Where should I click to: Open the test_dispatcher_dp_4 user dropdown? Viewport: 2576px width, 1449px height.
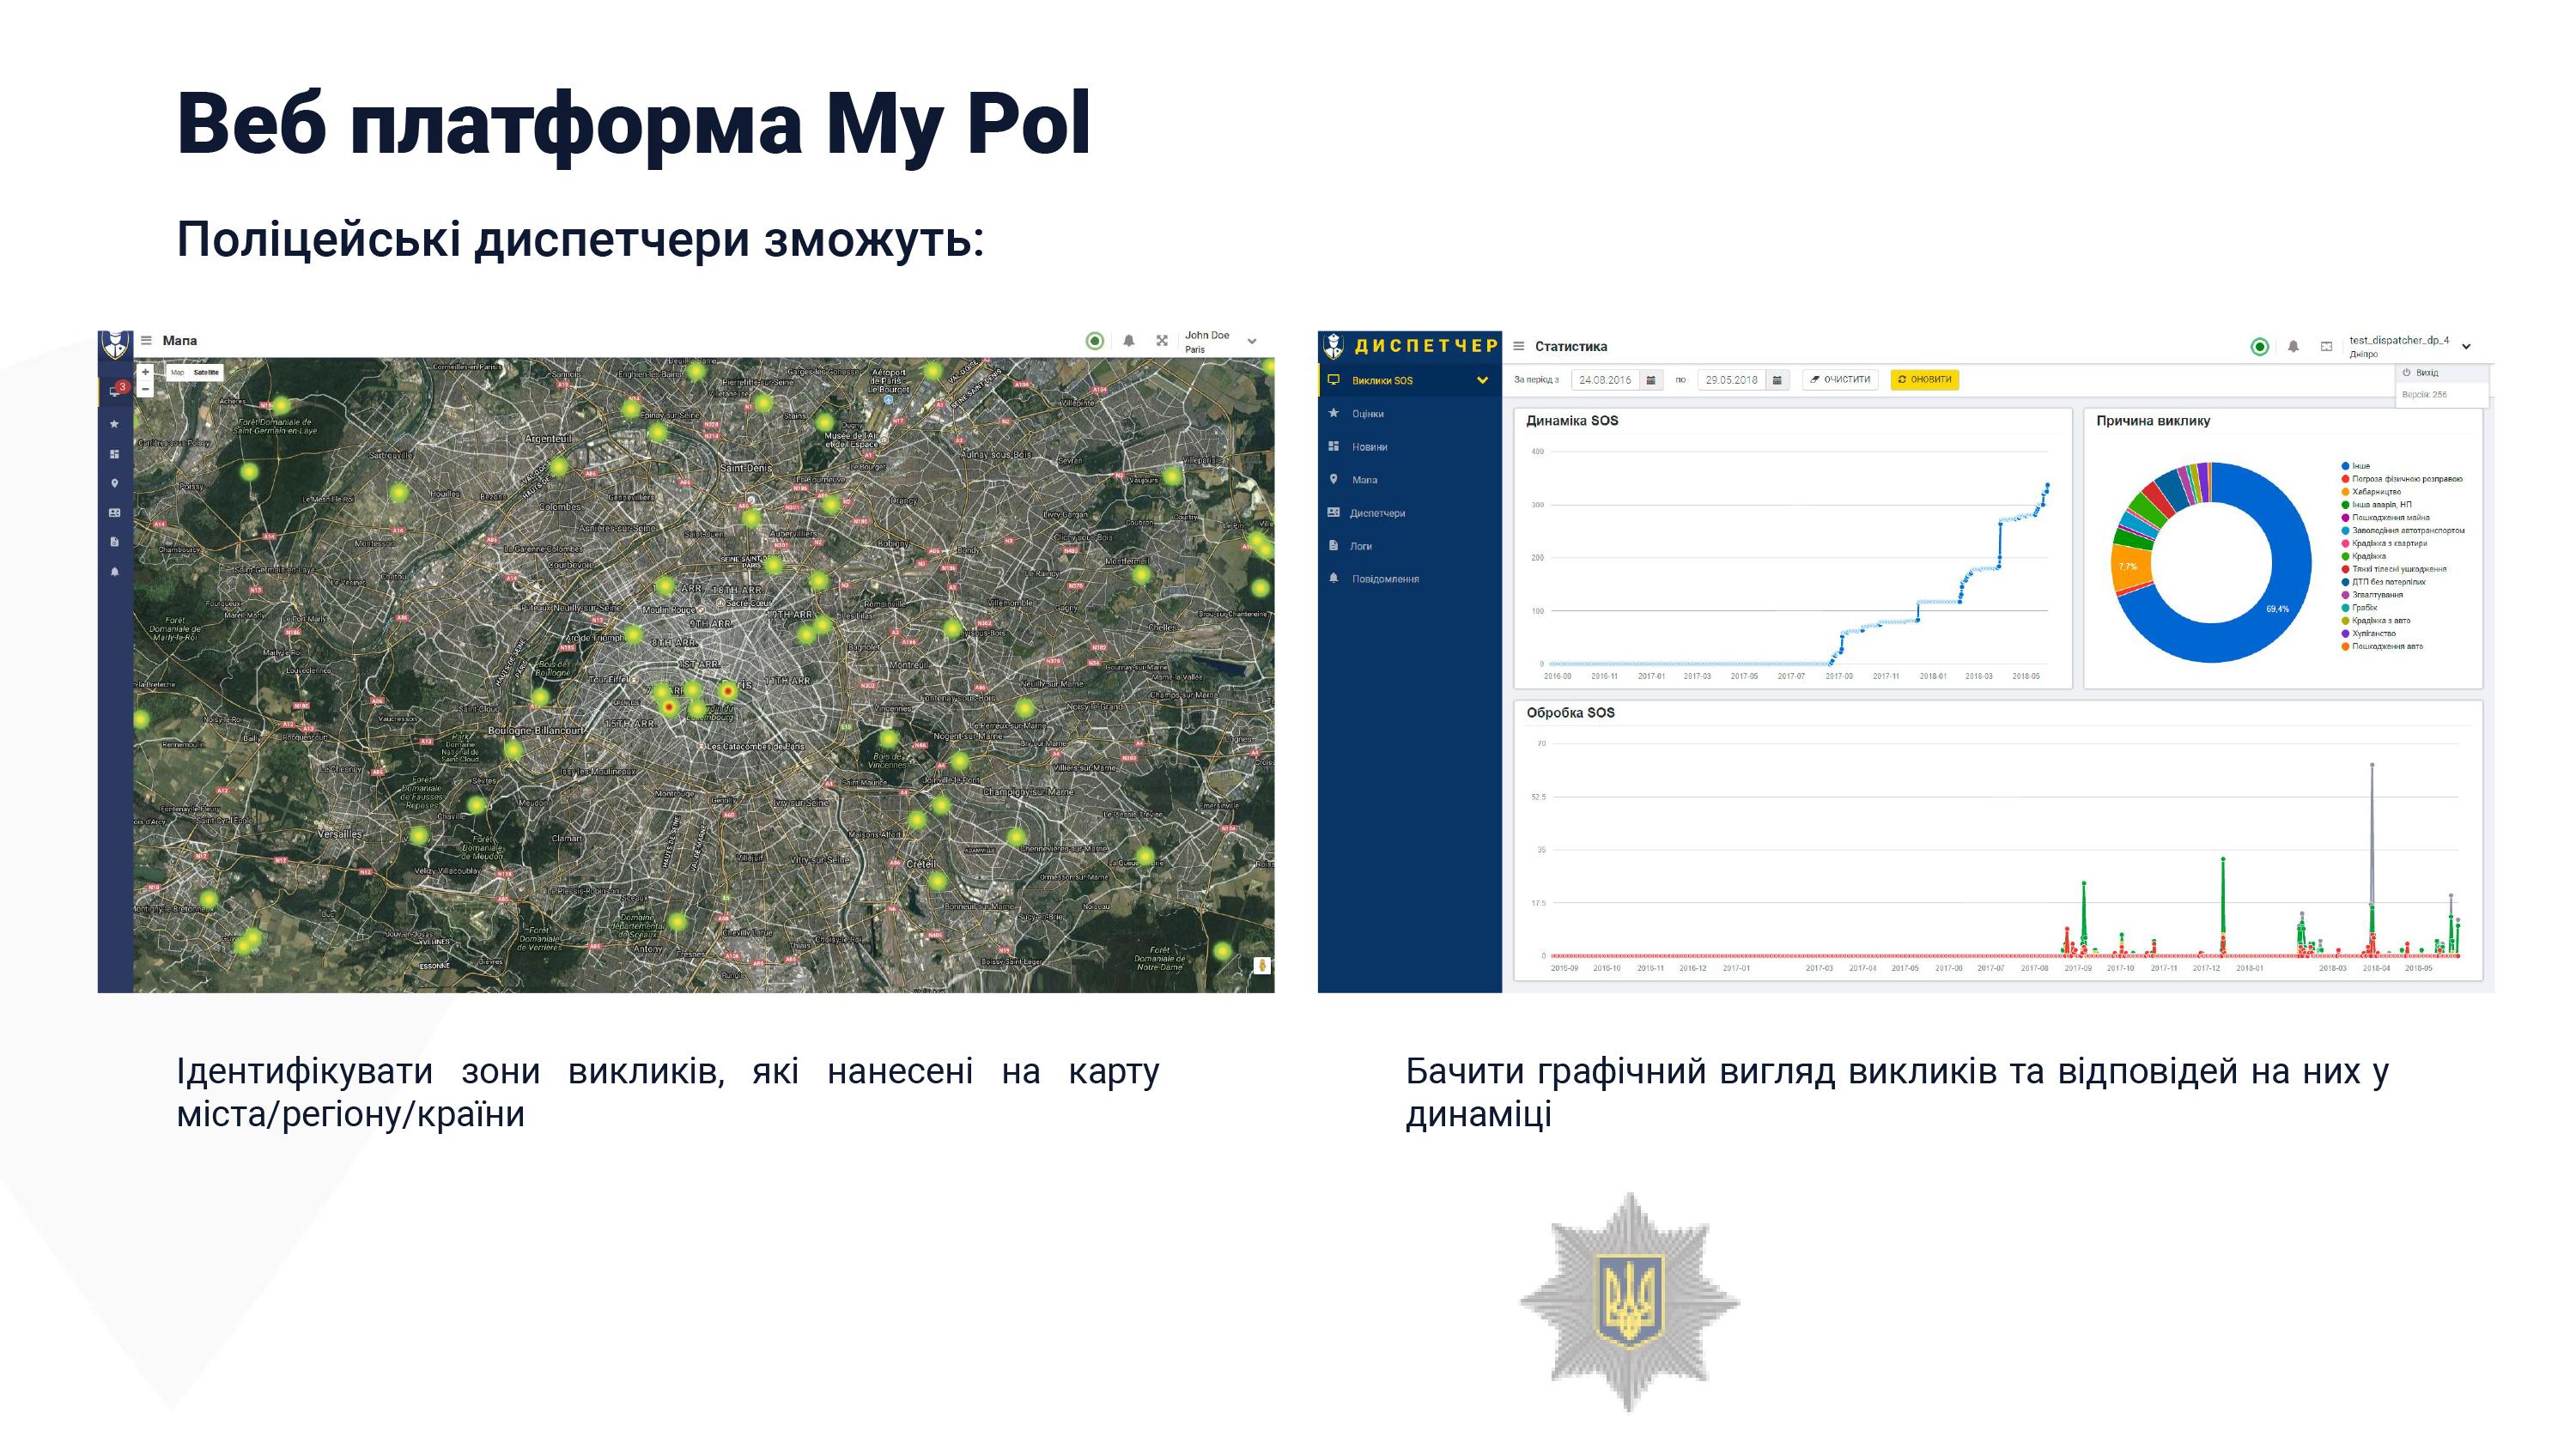pyautogui.click(x=2466, y=347)
